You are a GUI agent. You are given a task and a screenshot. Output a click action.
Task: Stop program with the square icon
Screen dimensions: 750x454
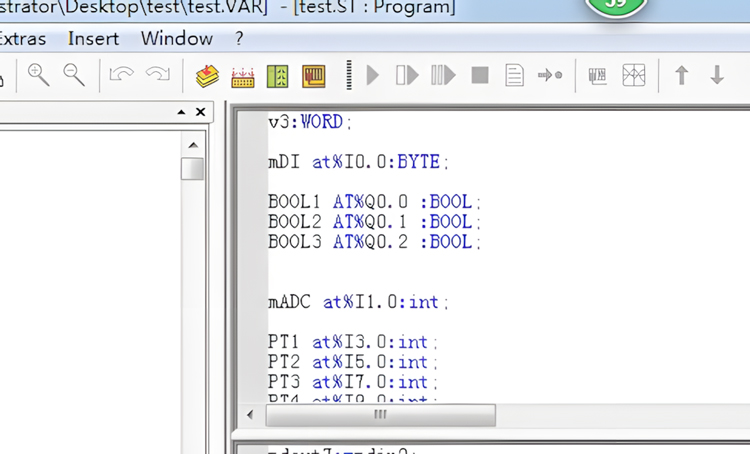[480, 75]
